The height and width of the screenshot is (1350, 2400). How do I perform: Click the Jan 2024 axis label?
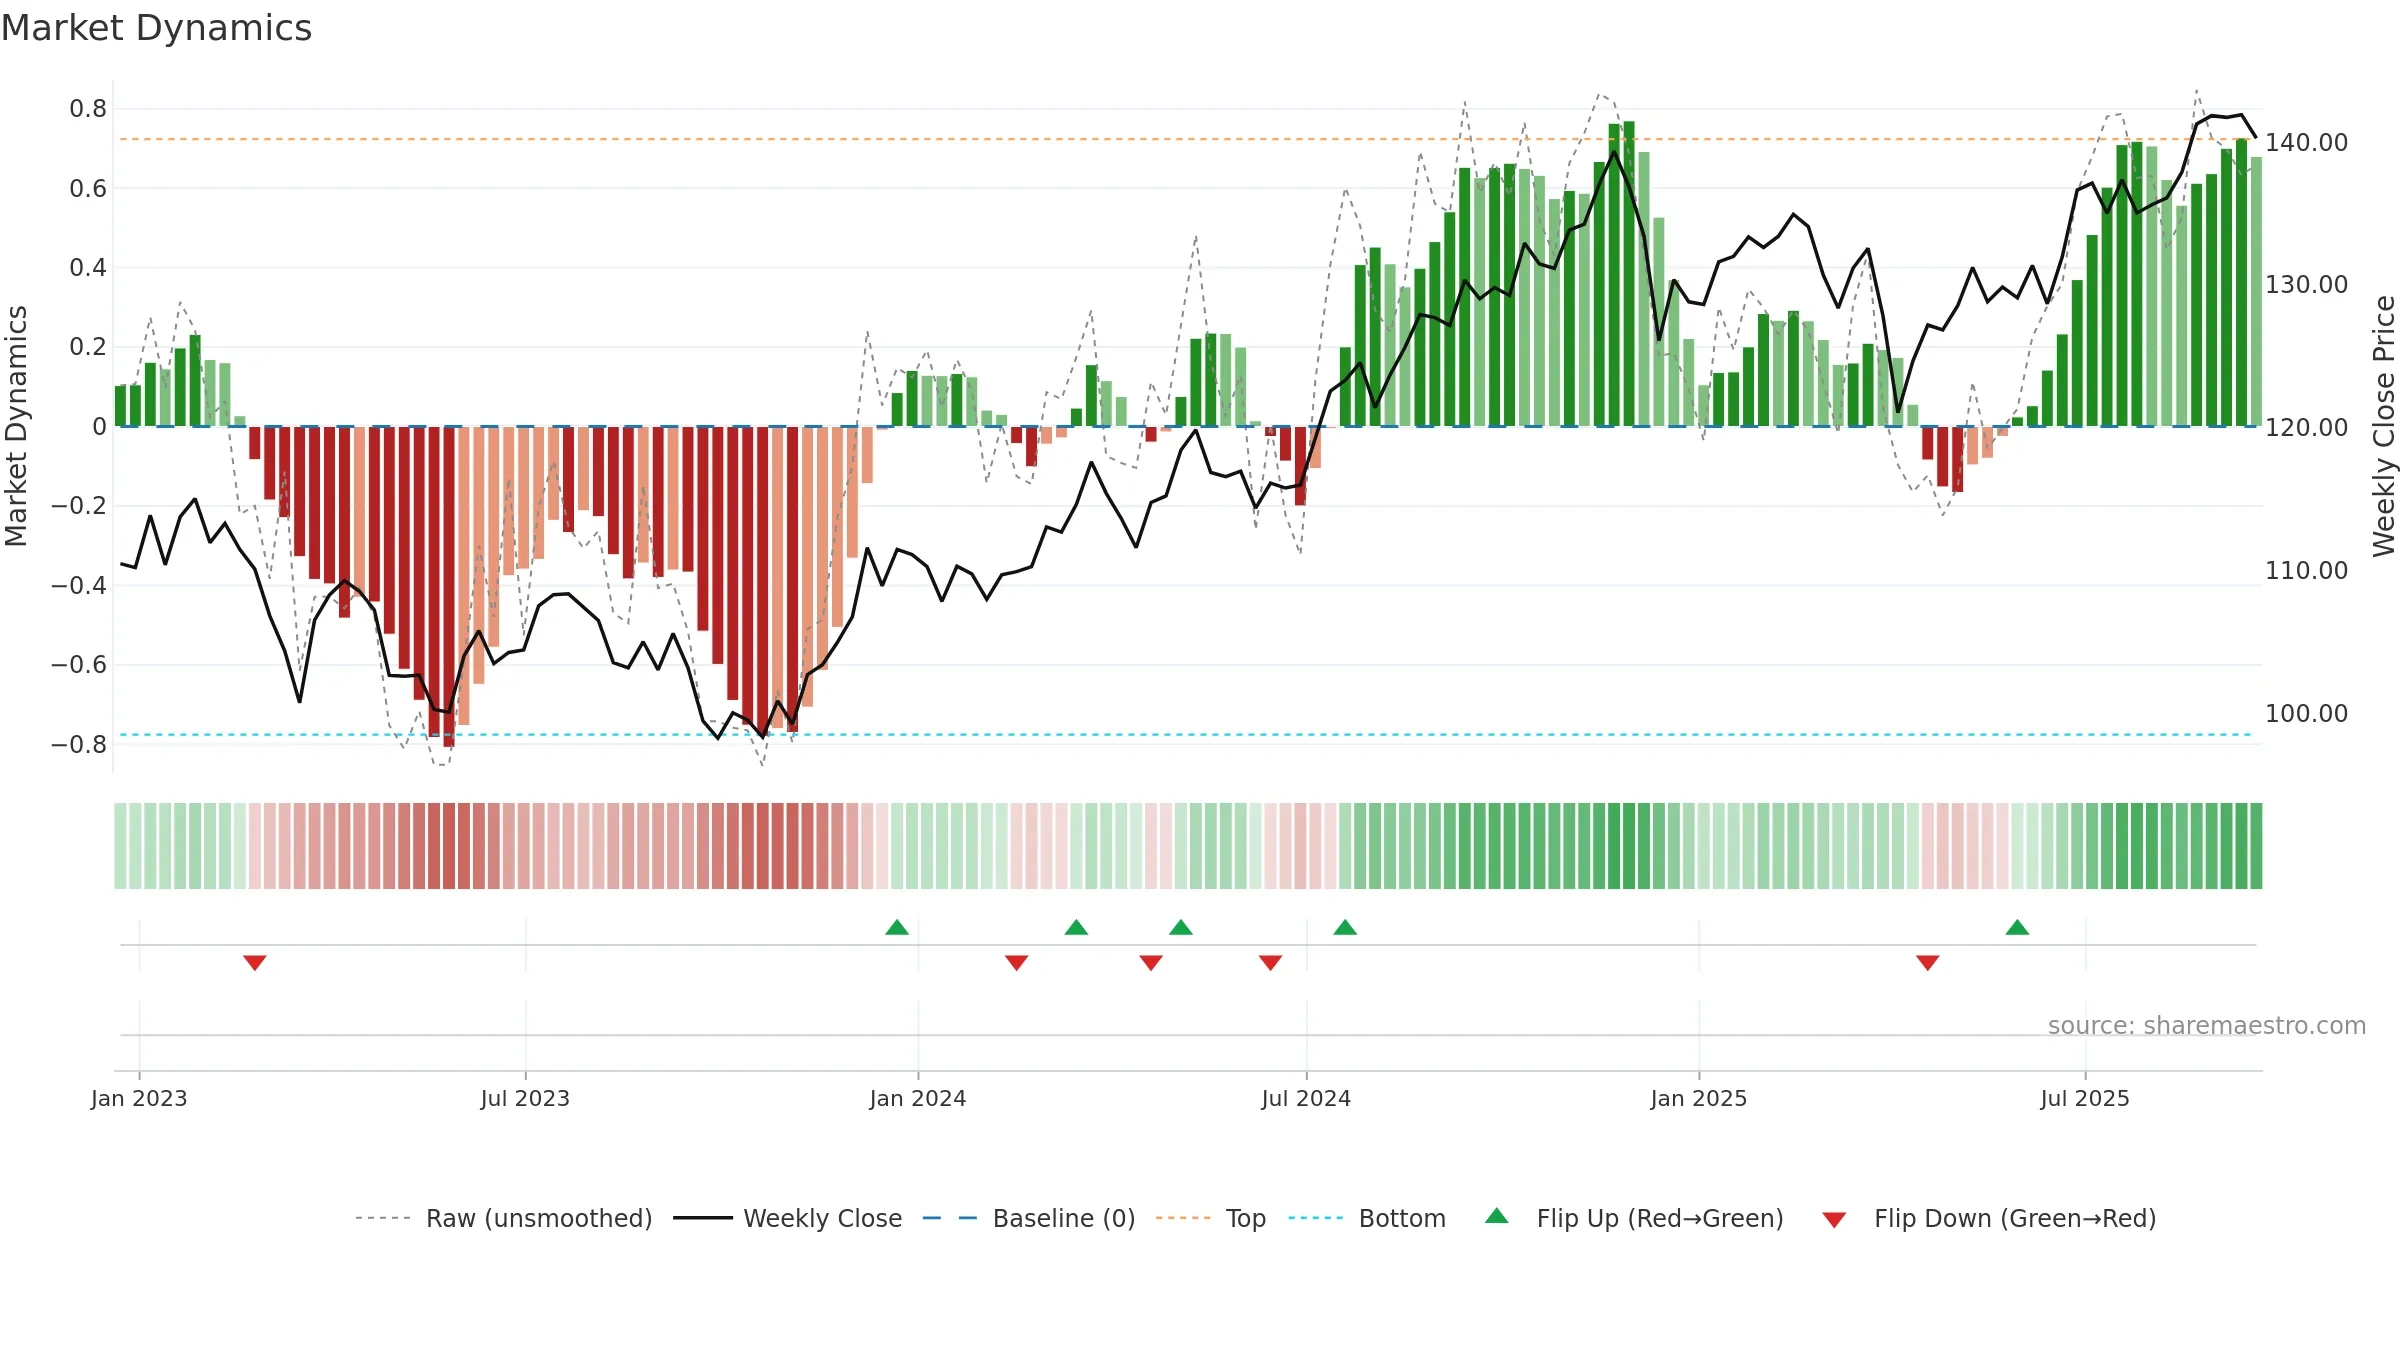tap(918, 1098)
